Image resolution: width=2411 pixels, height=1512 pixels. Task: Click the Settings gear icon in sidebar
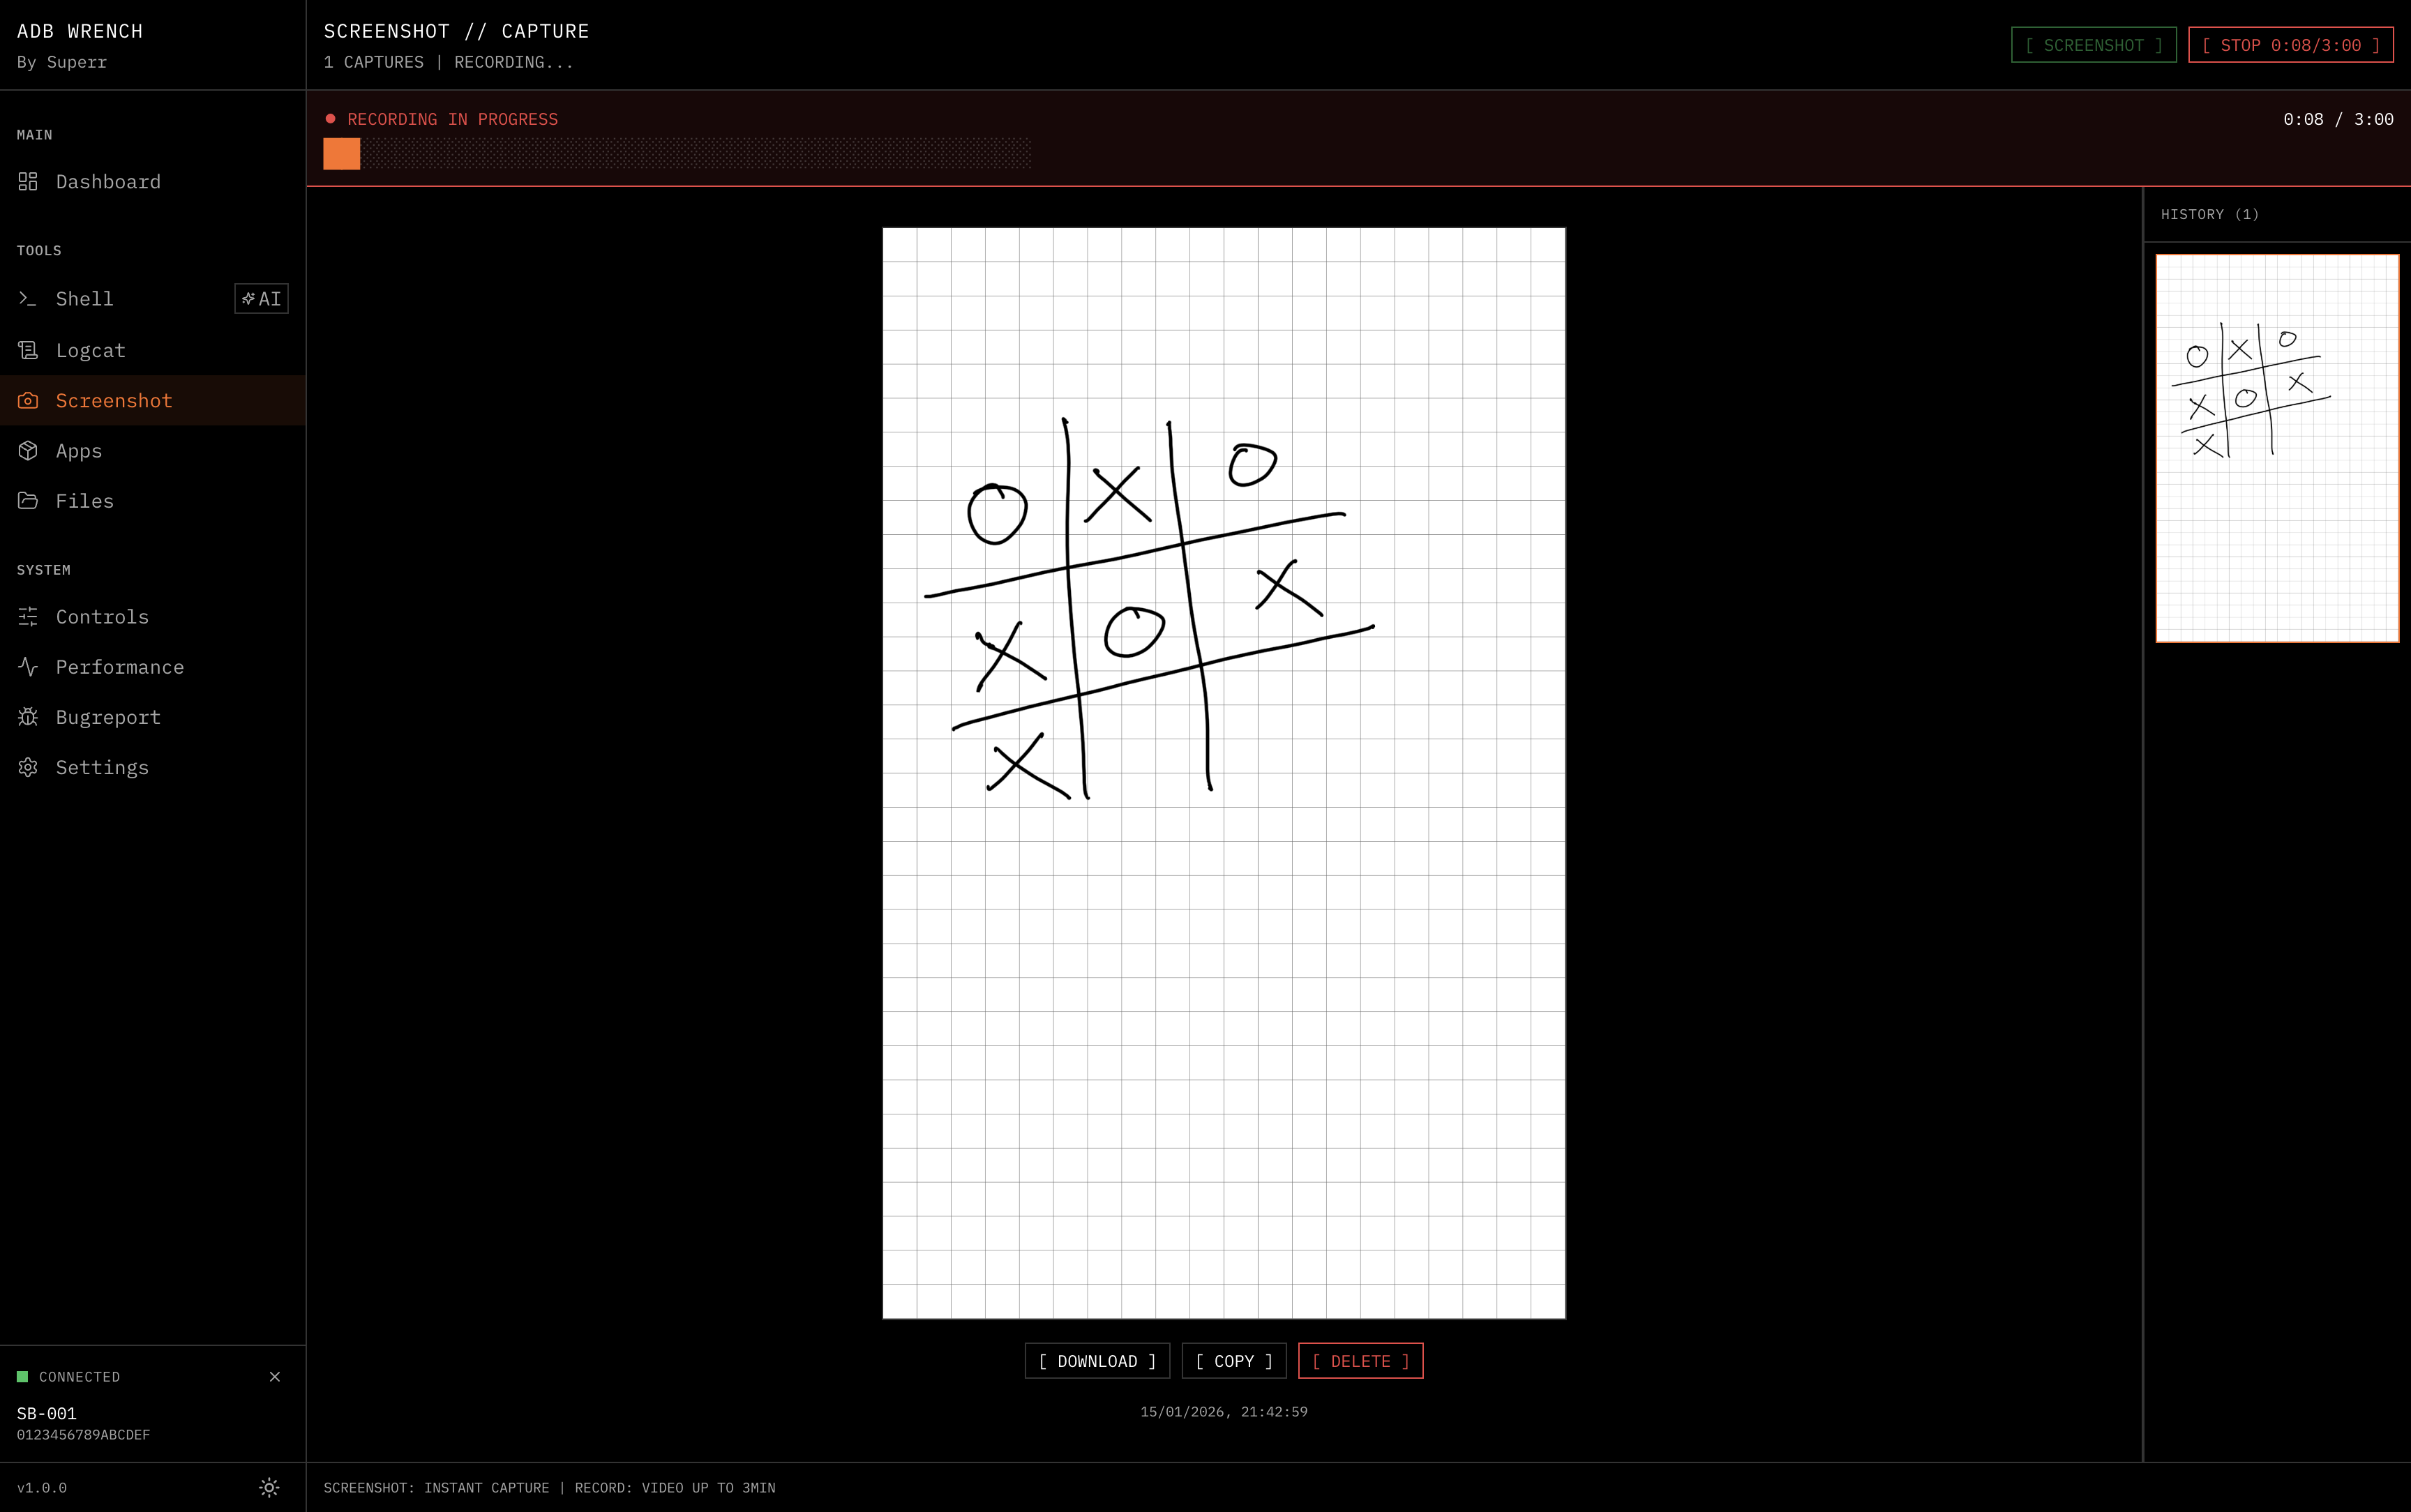pyautogui.click(x=28, y=767)
